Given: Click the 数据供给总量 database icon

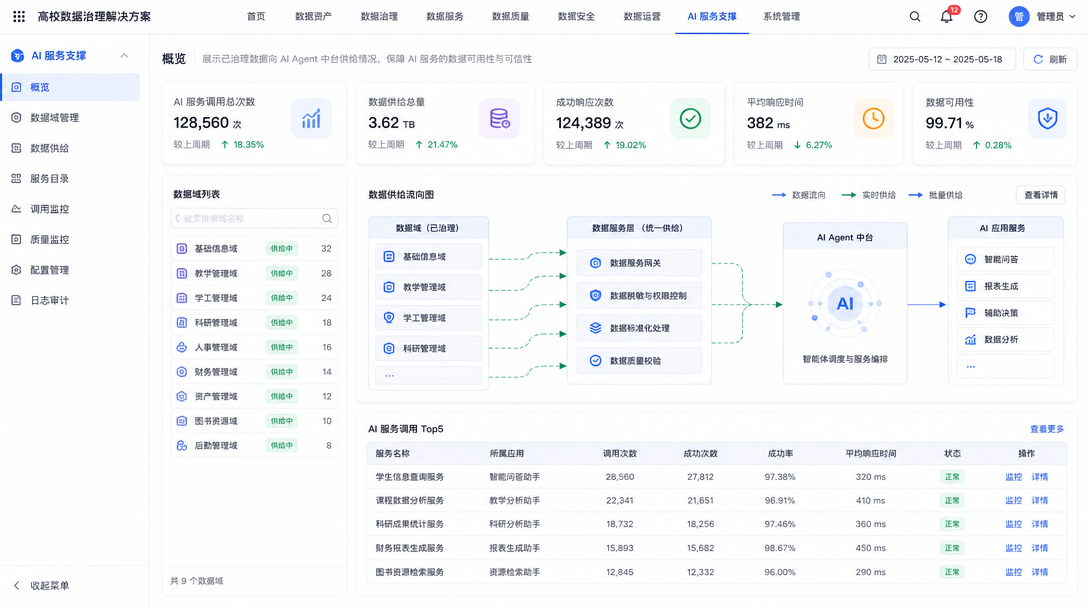Looking at the screenshot, I should 500,119.
